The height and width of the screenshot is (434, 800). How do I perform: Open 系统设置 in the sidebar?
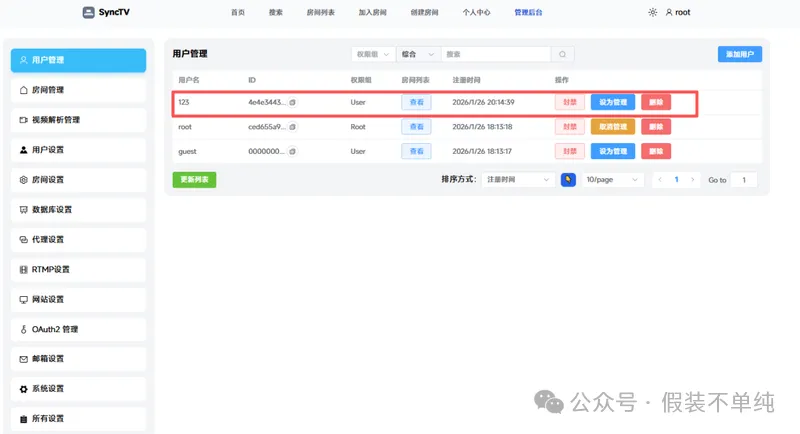point(78,389)
